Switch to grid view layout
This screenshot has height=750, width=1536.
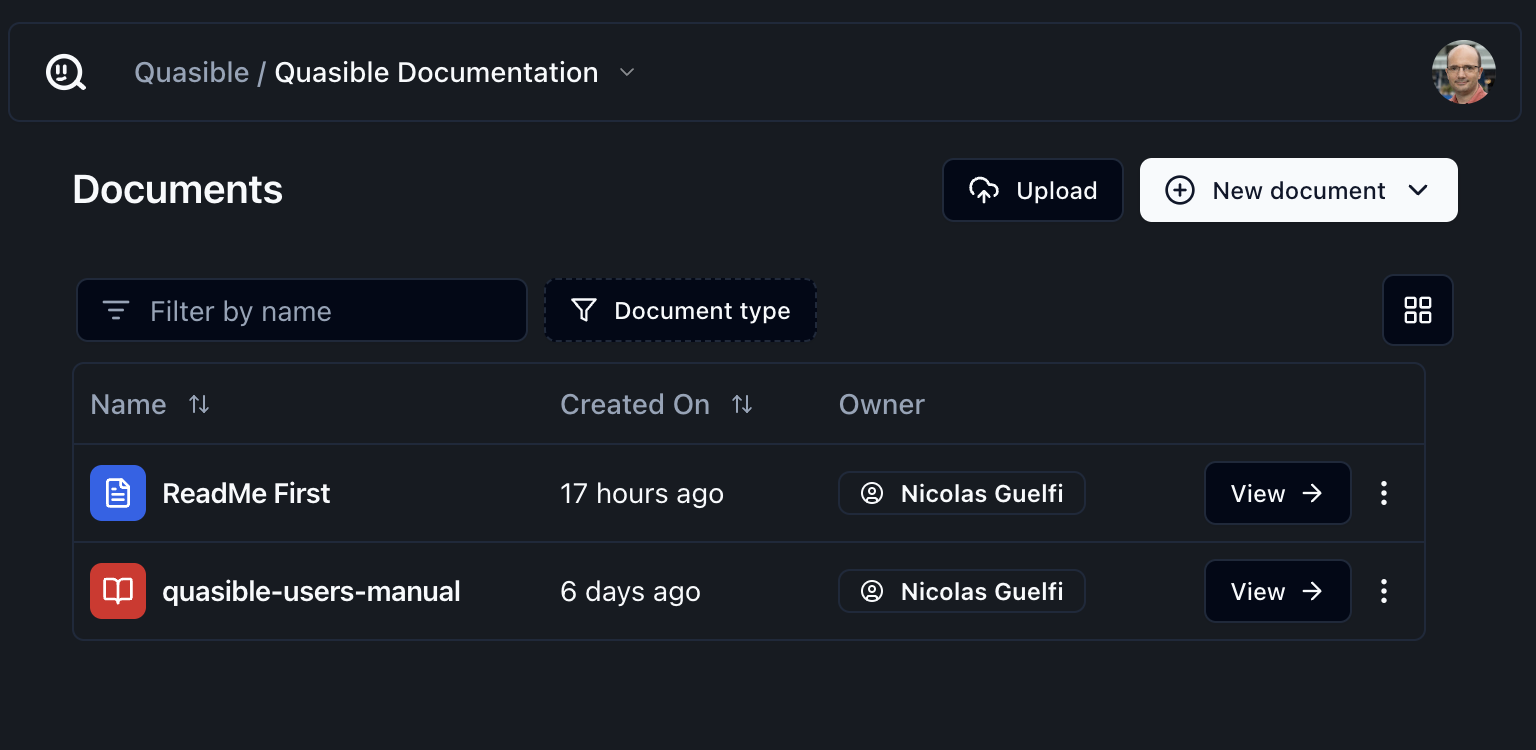(x=1417, y=310)
